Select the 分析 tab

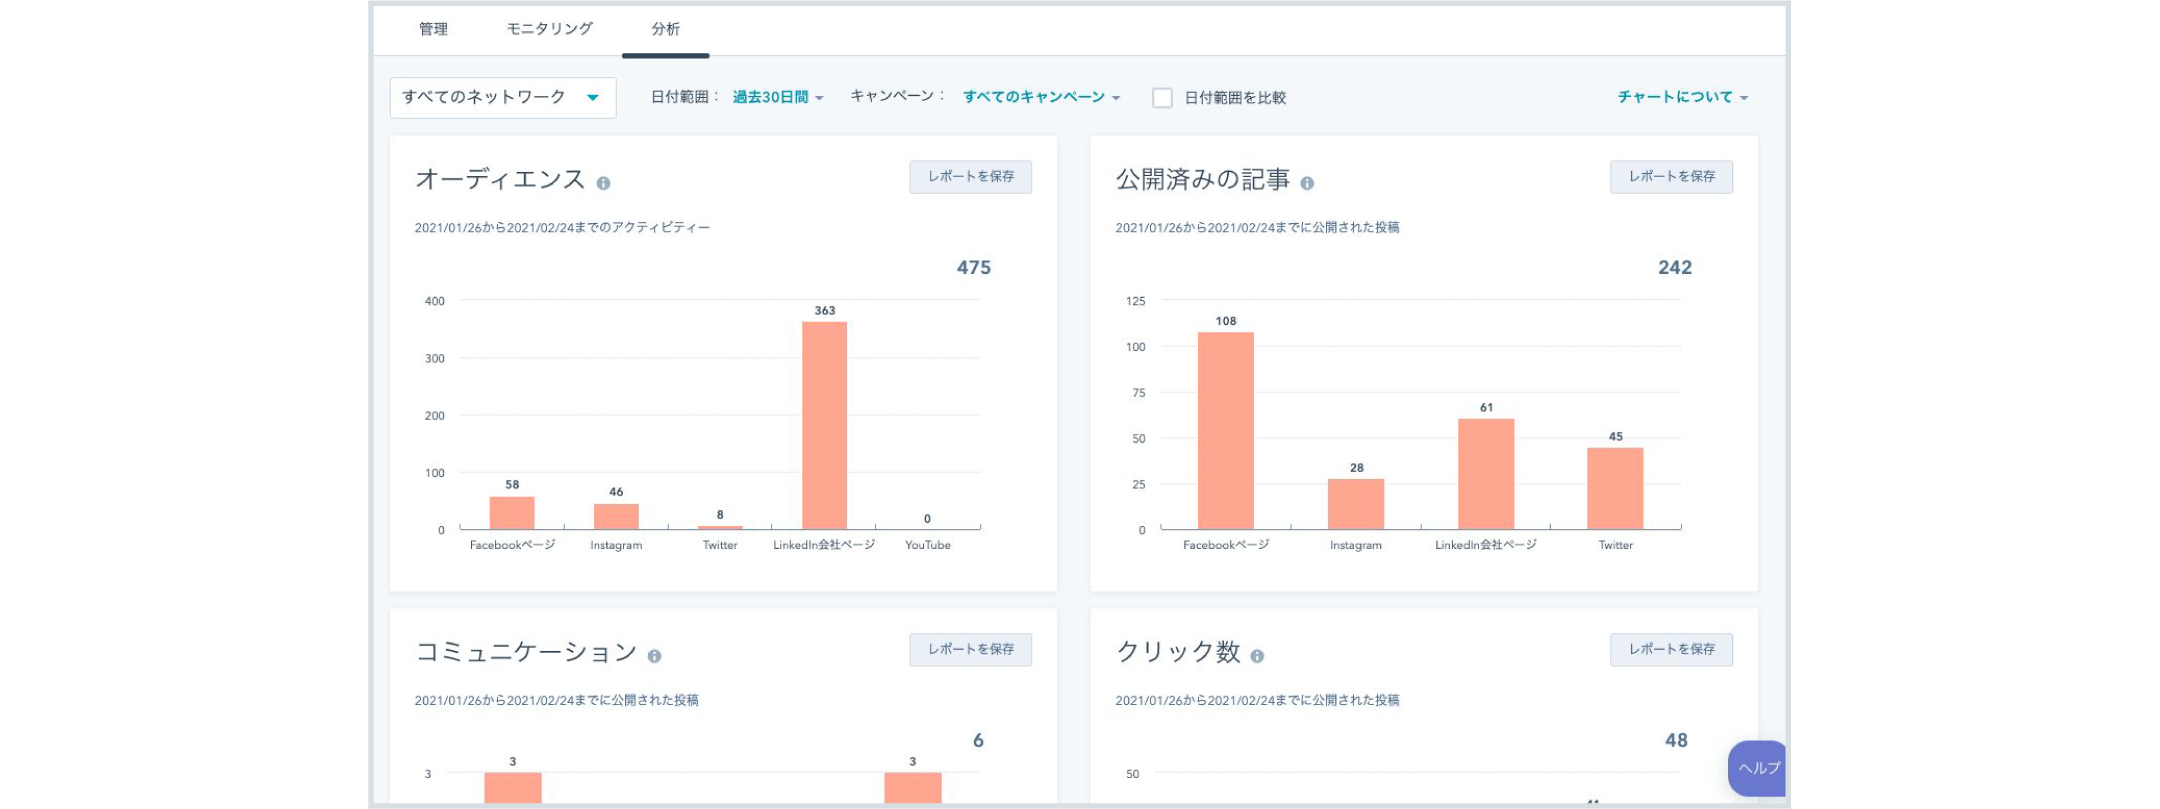[665, 29]
